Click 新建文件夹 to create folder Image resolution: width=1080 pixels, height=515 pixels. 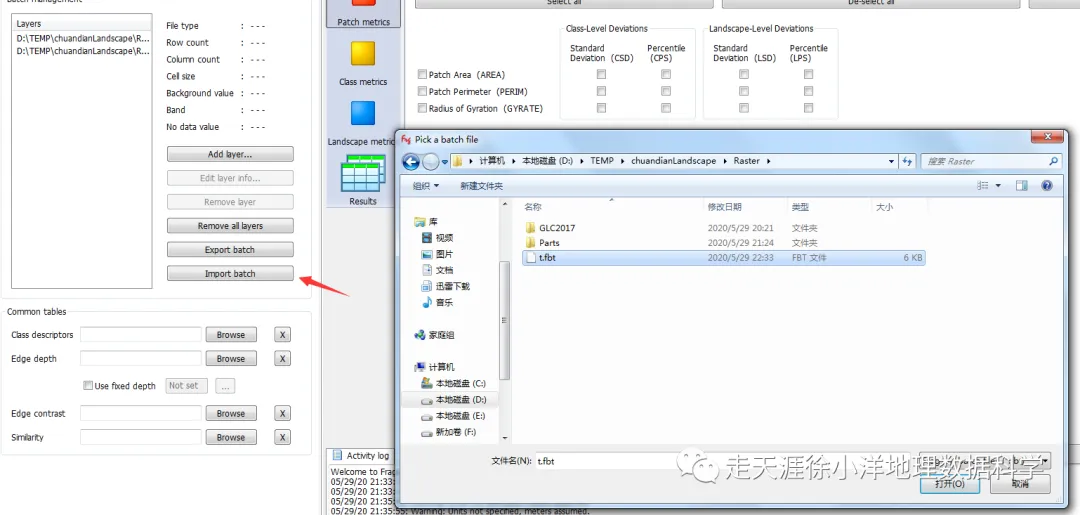click(481, 186)
